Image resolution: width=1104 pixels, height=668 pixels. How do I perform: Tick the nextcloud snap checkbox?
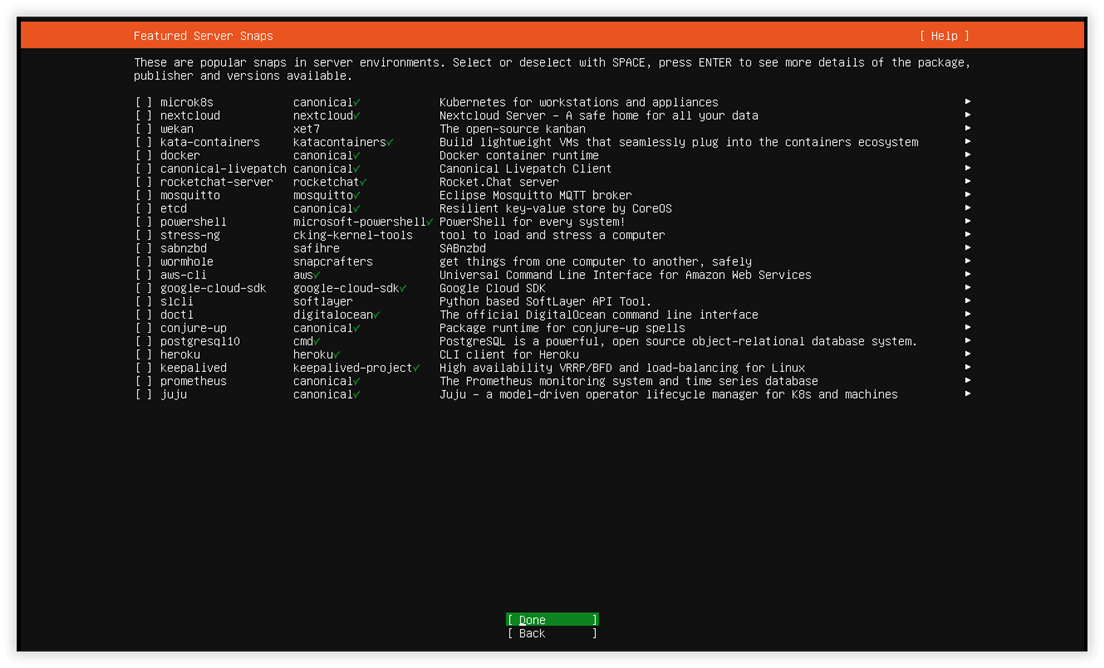pos(144,115)
